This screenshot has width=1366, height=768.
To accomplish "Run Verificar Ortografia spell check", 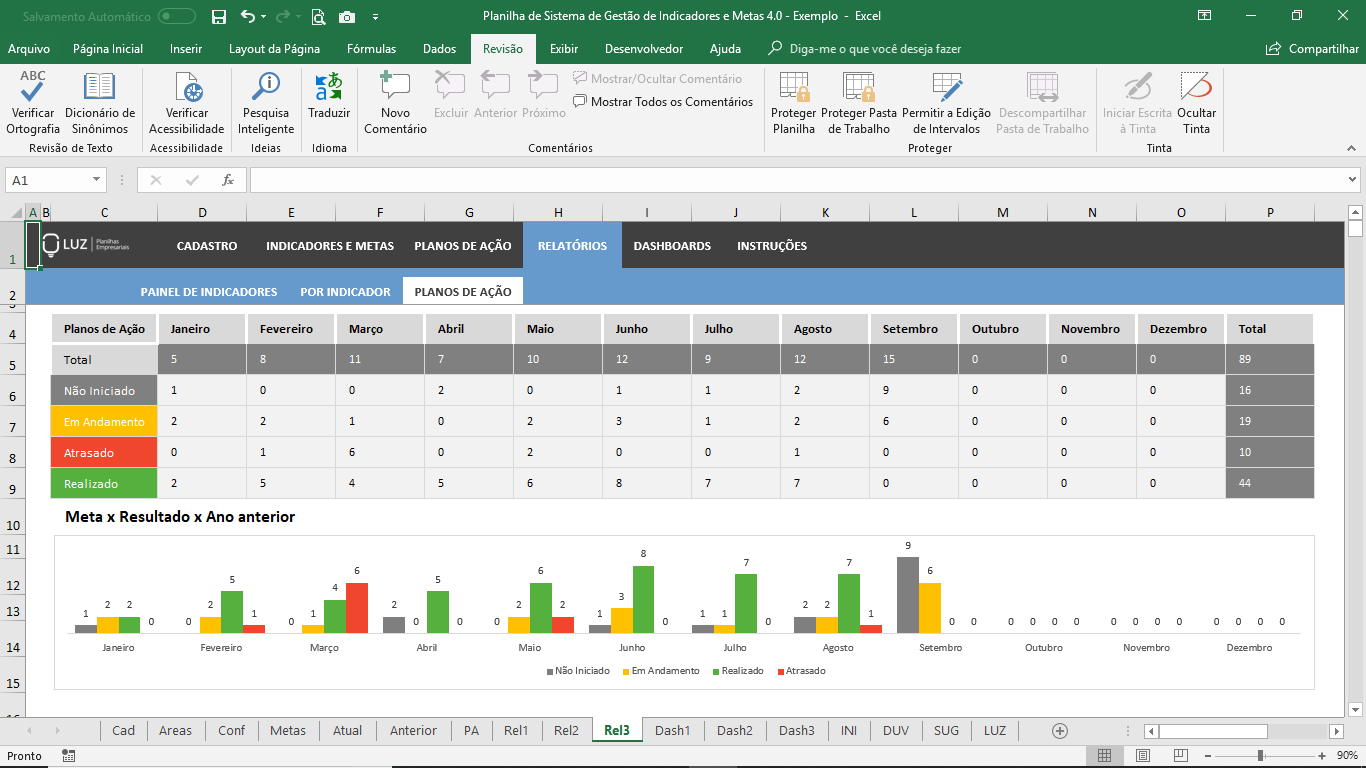I will coord(33,102).
